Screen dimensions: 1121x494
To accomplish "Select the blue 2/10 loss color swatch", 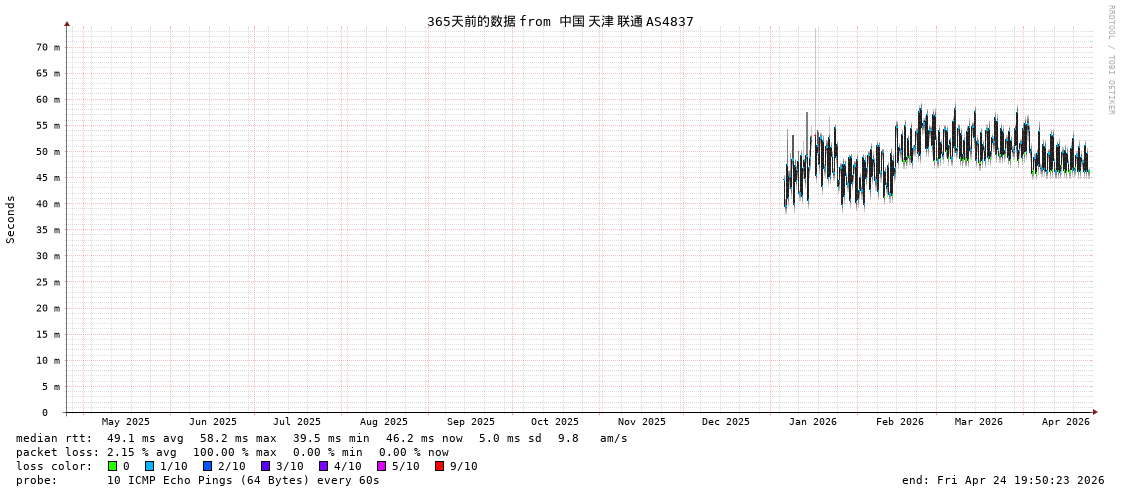I will click(x=207, y=466).
